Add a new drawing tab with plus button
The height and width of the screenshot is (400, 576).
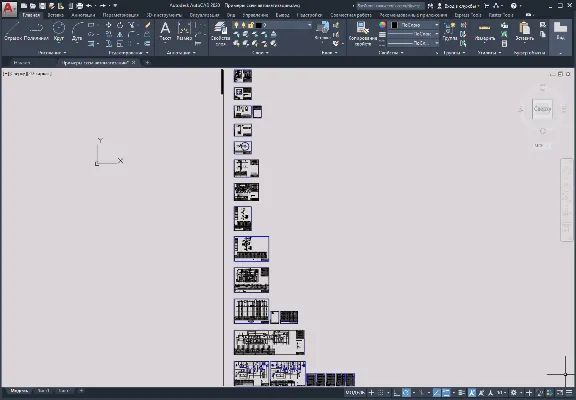coord(147,63)
